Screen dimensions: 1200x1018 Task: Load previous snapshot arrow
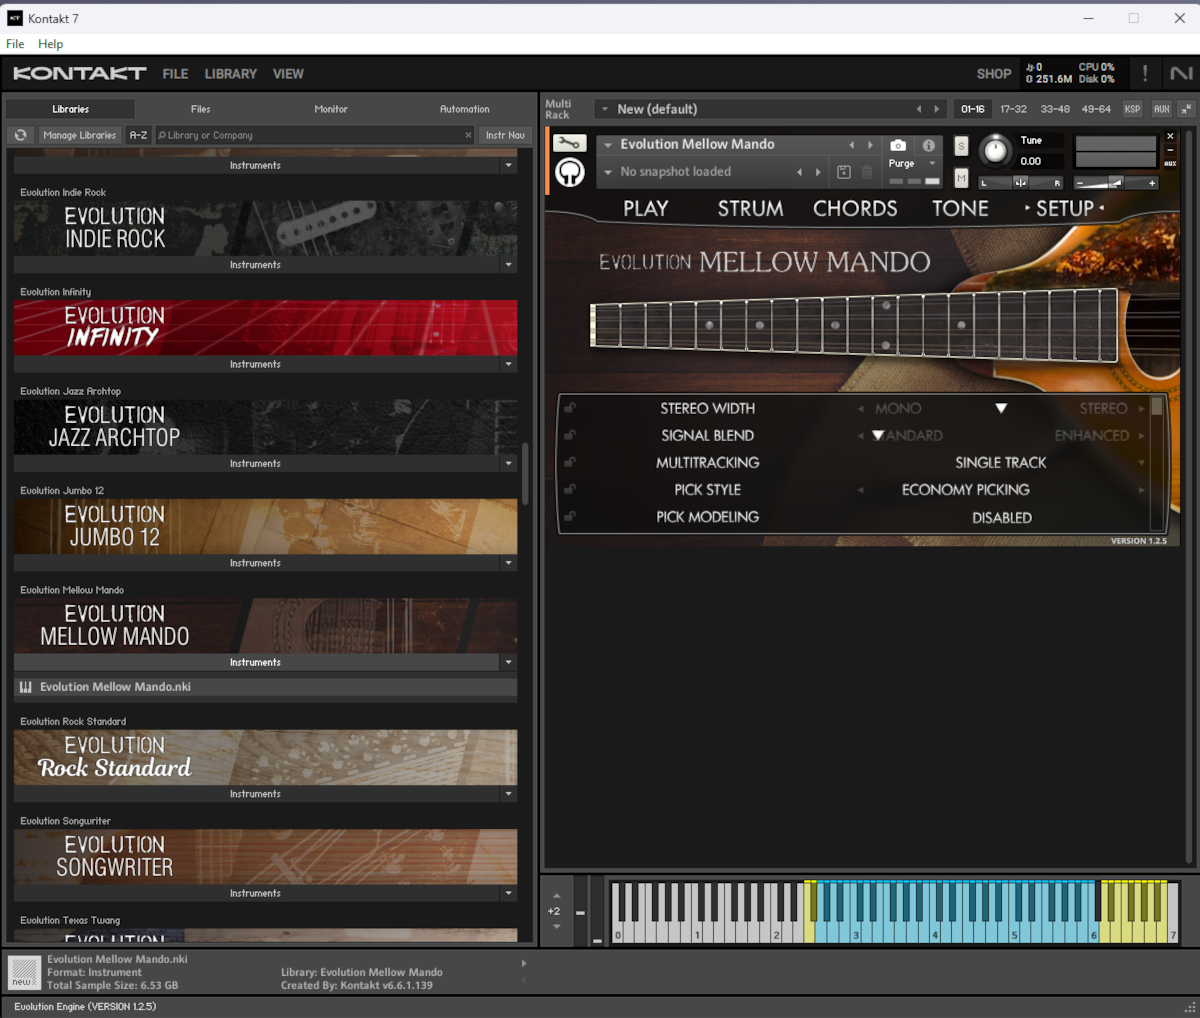[799, 172]
